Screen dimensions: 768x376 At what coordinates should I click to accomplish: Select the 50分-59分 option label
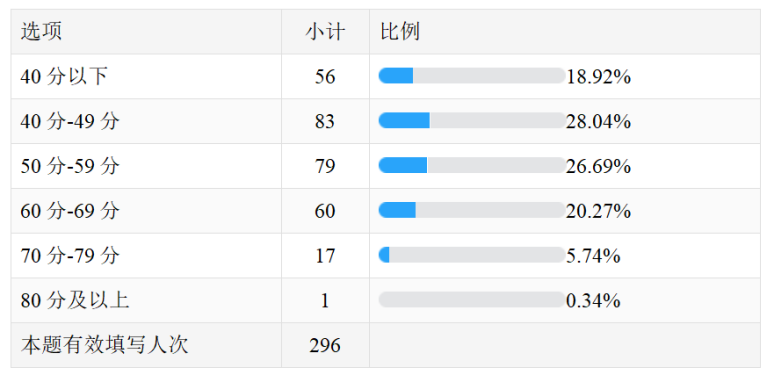click(70, 166)
